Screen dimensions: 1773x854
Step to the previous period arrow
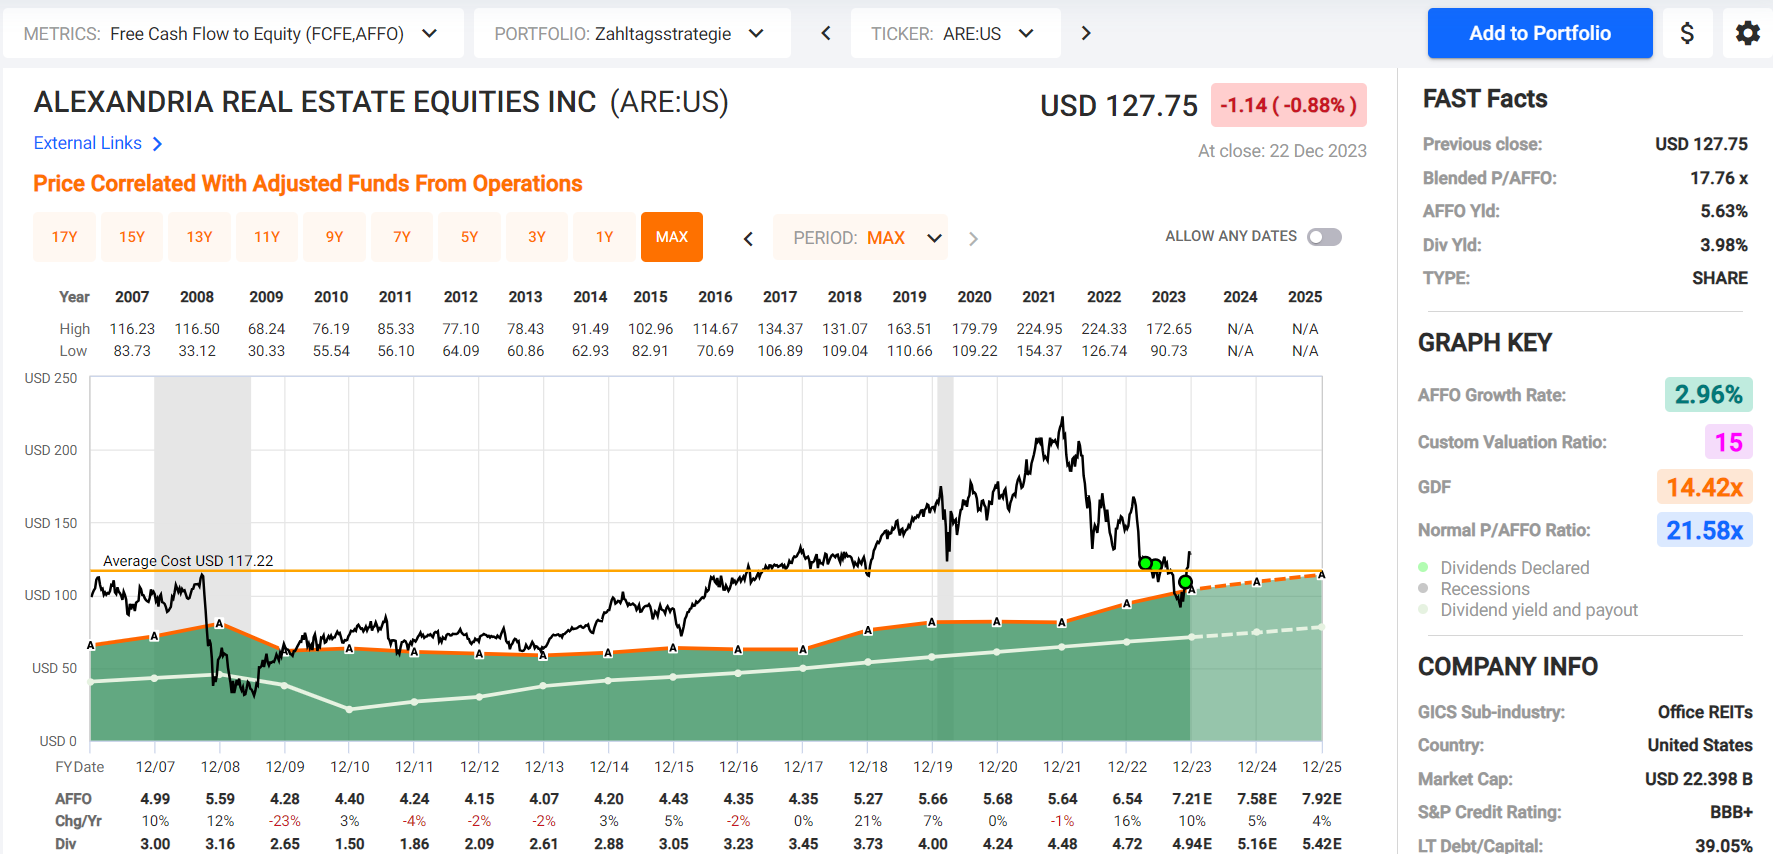(748, 238)
